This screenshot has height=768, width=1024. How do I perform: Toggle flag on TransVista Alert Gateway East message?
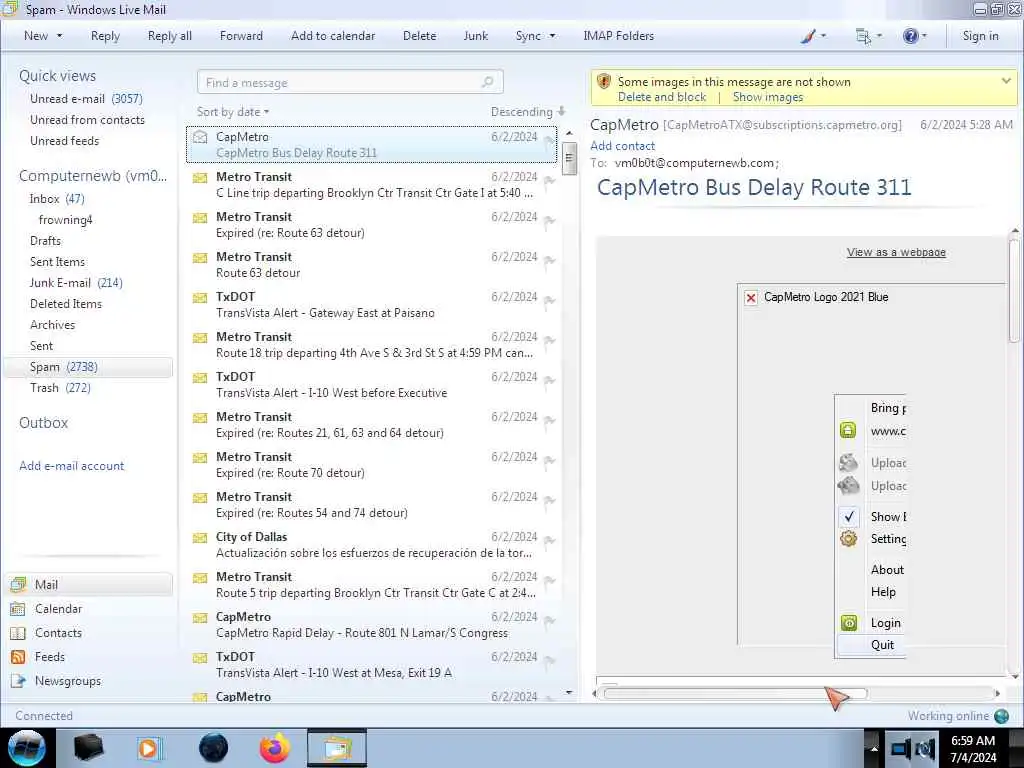[550, 301]
